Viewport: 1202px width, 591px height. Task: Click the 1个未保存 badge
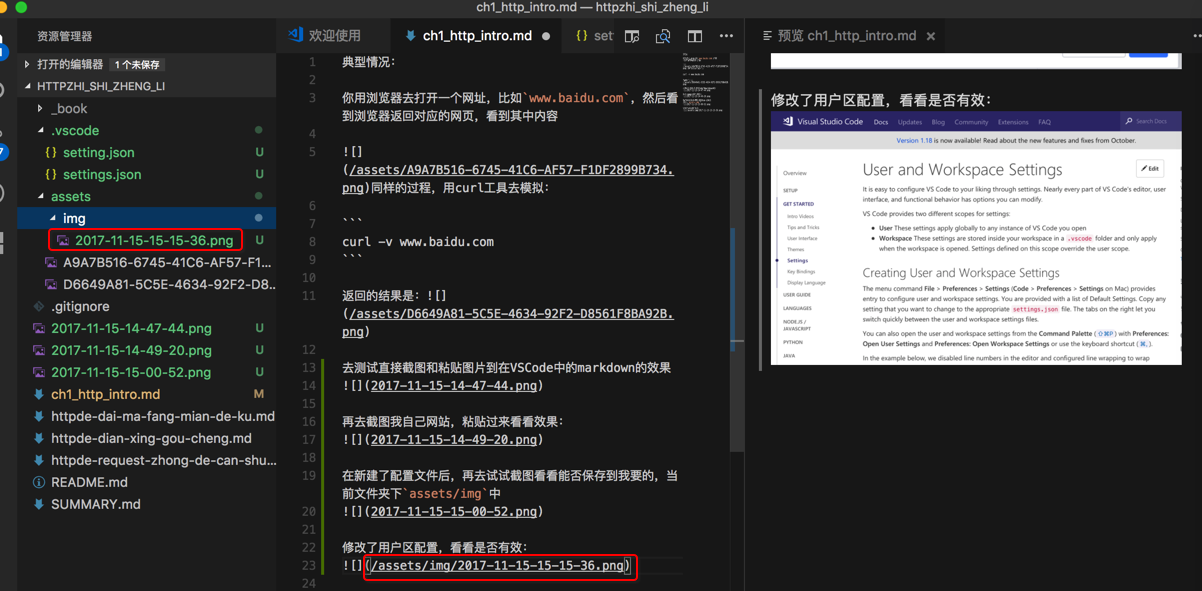[137, 64]
